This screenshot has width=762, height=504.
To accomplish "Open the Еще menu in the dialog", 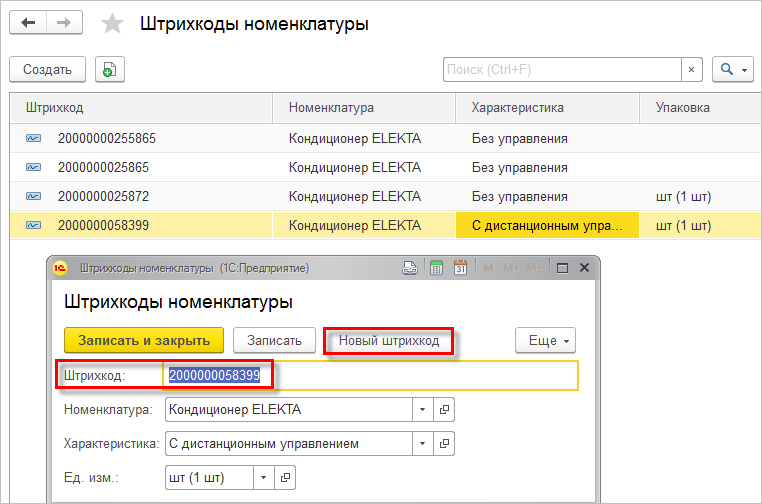I will pos(547,341).
